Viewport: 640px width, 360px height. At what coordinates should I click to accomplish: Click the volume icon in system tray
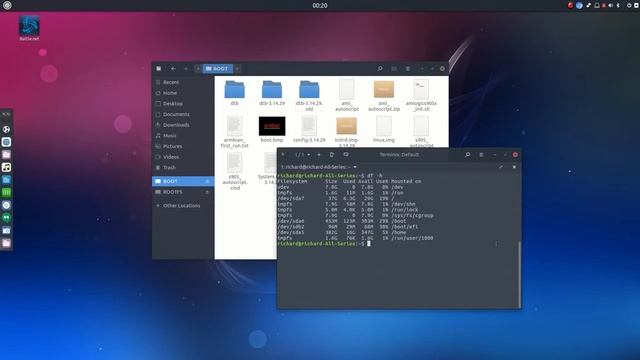coord(611,5)
